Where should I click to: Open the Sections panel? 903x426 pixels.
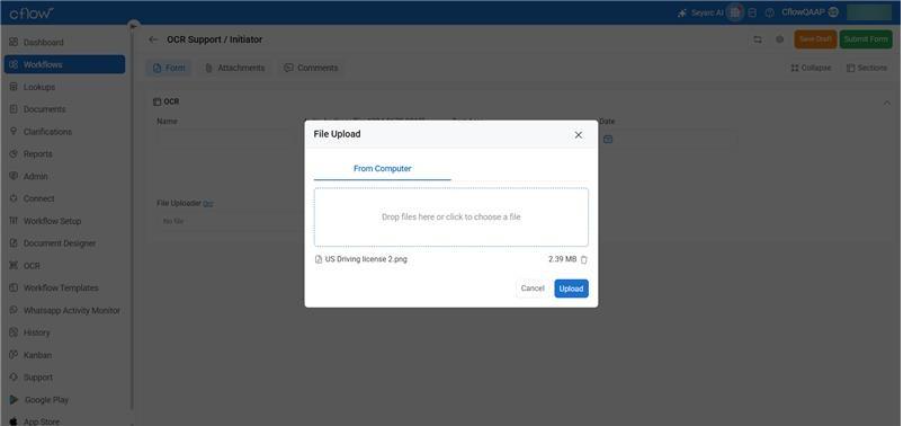tap(866, 68)
